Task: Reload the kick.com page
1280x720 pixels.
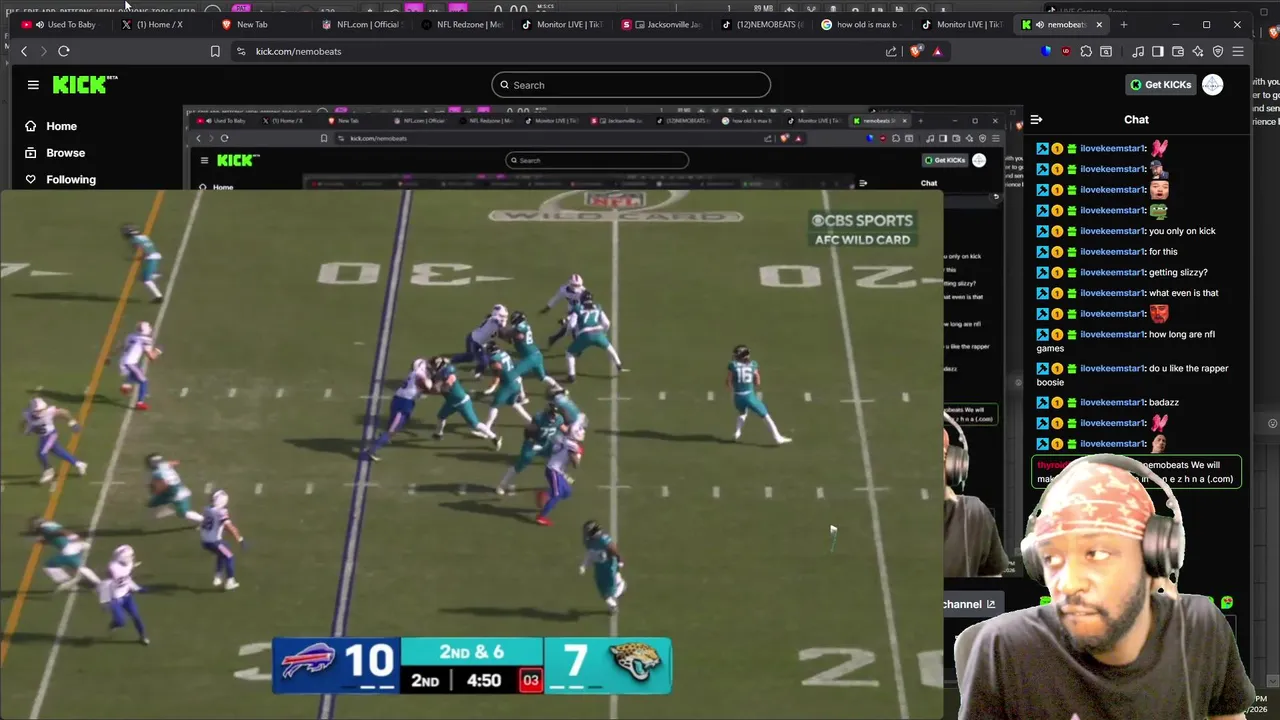Action: (x=64, y=51)
